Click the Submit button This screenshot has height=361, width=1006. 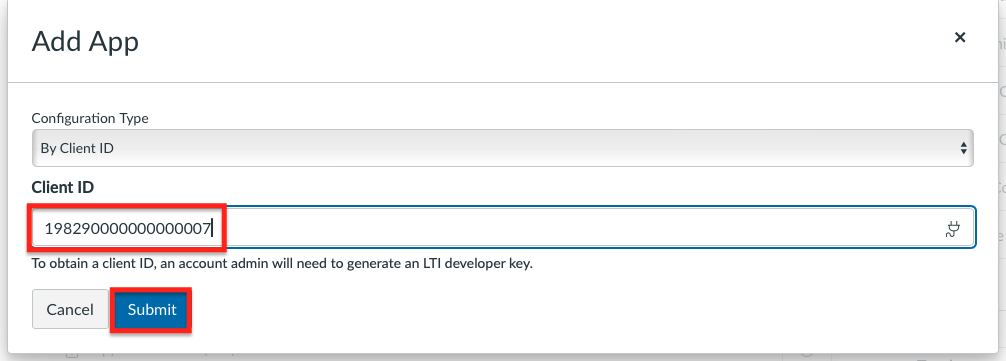pos(151,310)
